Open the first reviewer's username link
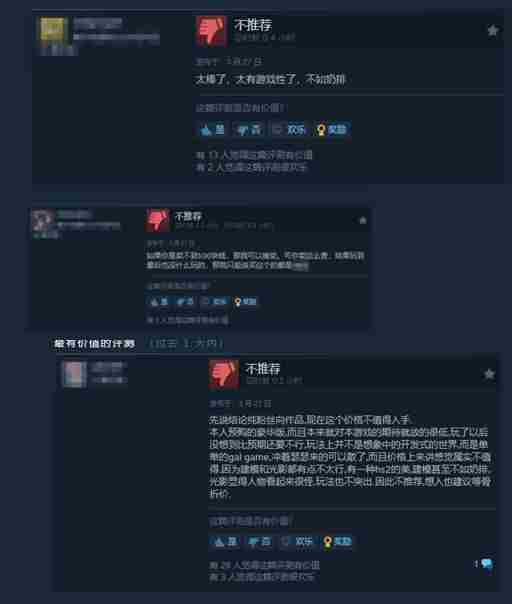This screenshot has height=604, width=512. (98, 23)
